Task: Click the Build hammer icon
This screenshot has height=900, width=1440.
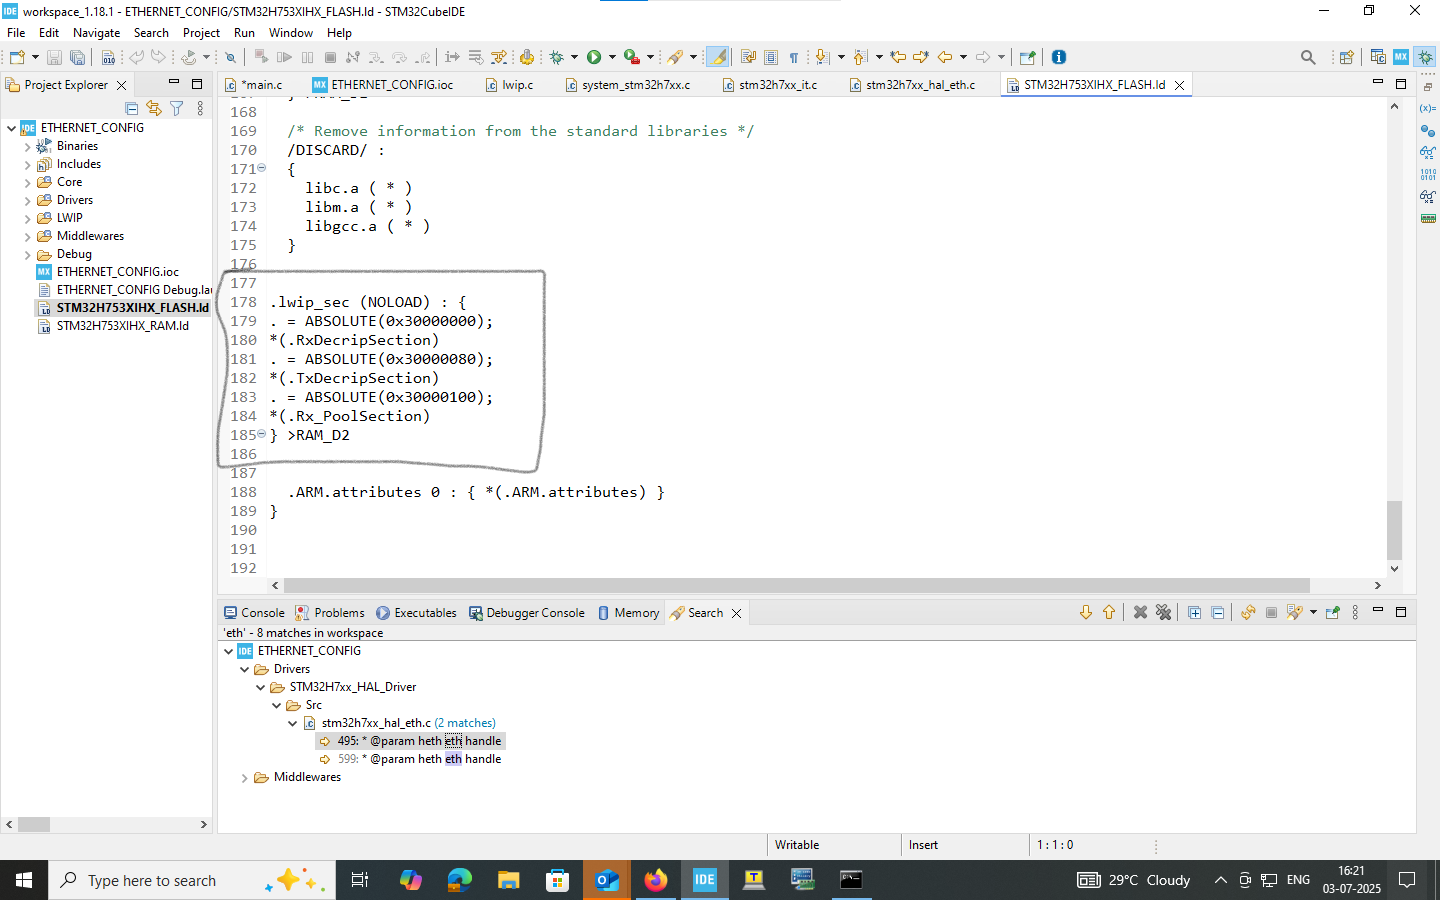Action: [x=108, y=57]
